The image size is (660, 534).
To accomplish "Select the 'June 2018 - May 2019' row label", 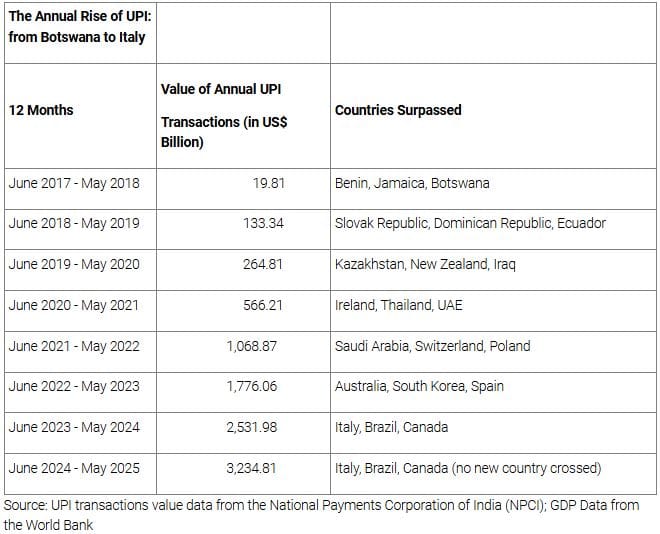I will click(74, 223).
